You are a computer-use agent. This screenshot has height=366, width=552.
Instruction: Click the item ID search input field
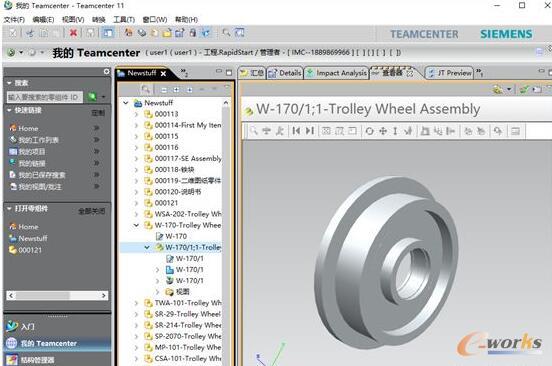(x=45, y=97)
